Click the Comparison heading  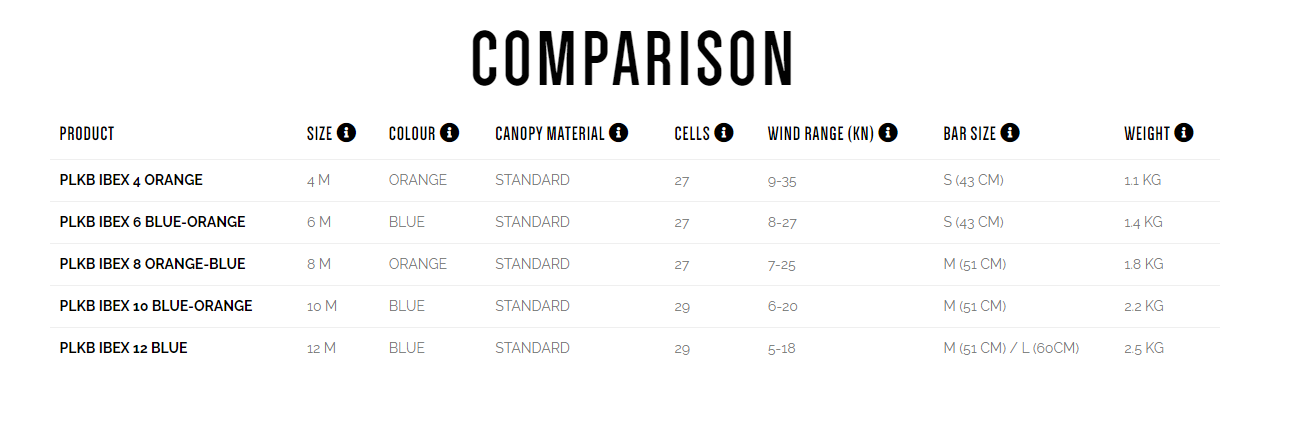[633, 58]
